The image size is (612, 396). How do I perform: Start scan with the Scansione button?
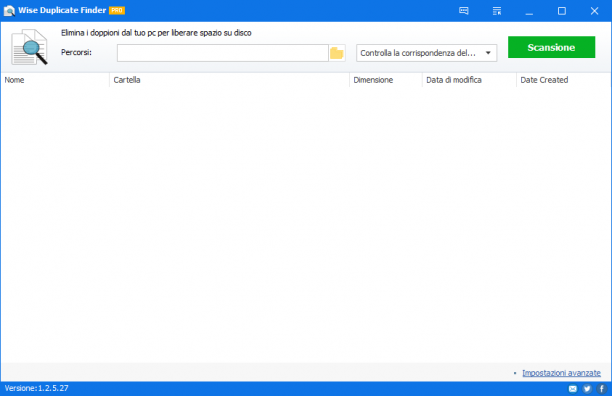tap(551, 47)
